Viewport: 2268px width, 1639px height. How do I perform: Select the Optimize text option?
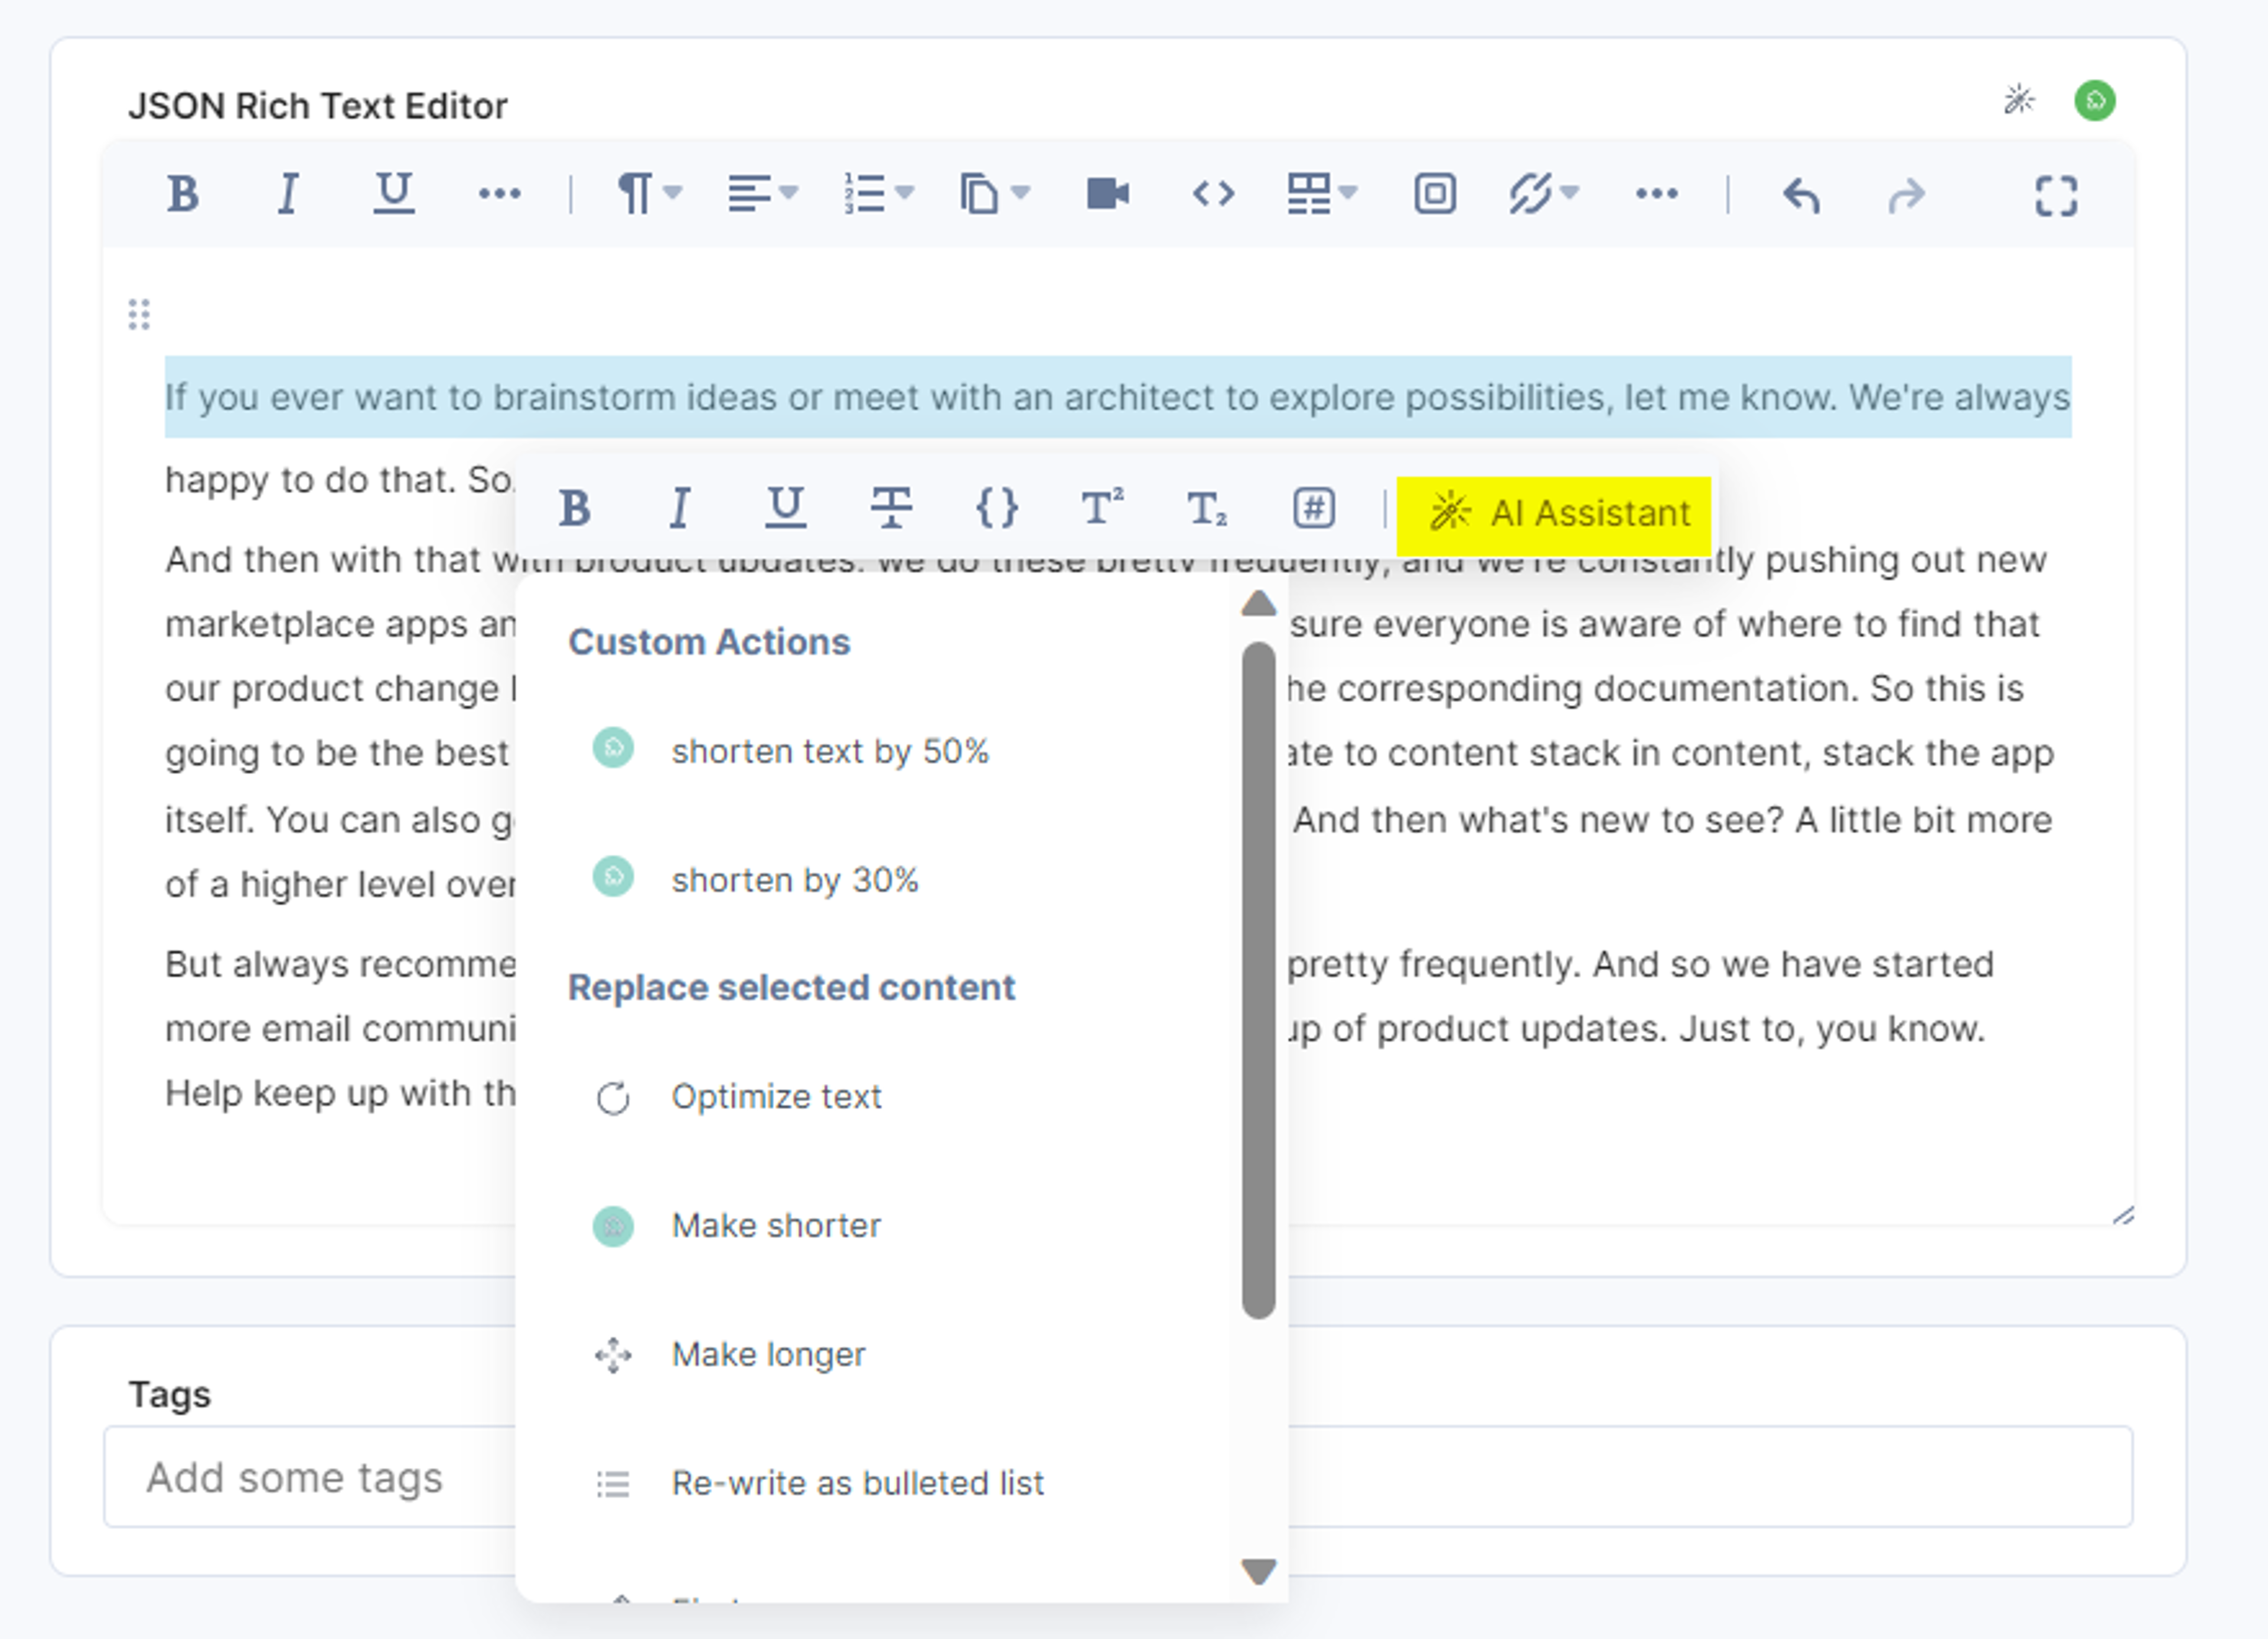click(x=776, y=1097)
